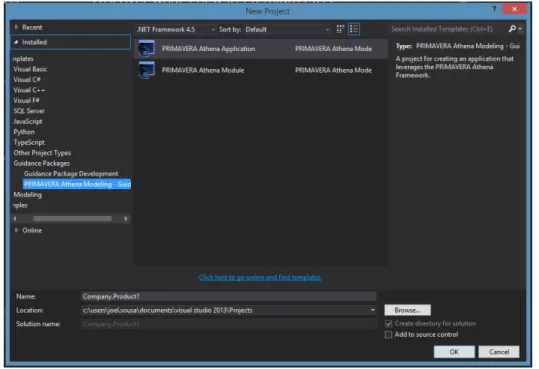
Task: Select Guidance Package Development node
Action: (71, 174)
